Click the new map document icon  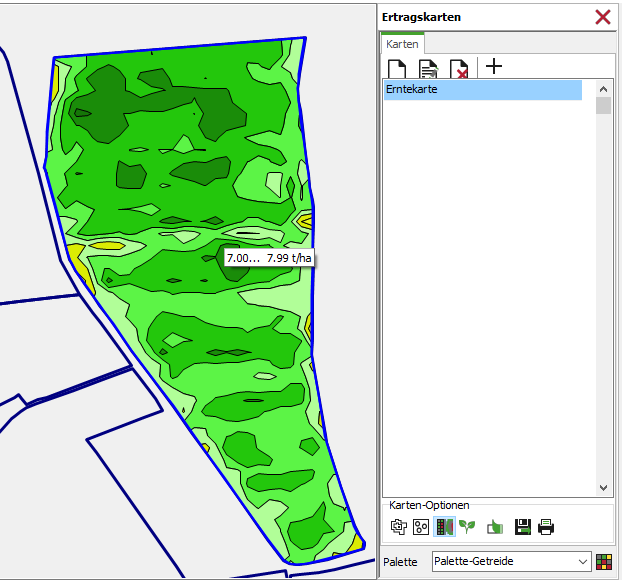tap(397, 69)
